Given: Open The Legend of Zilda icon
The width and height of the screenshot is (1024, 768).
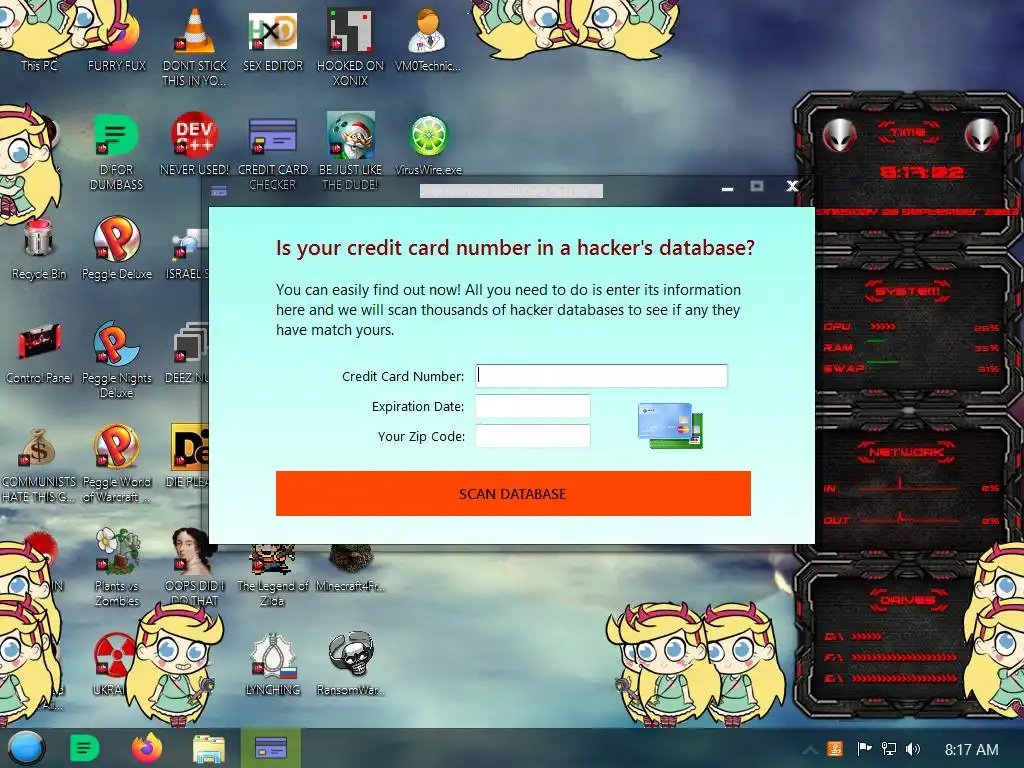Looking at the screenshot, I should [x=272, y=575].
